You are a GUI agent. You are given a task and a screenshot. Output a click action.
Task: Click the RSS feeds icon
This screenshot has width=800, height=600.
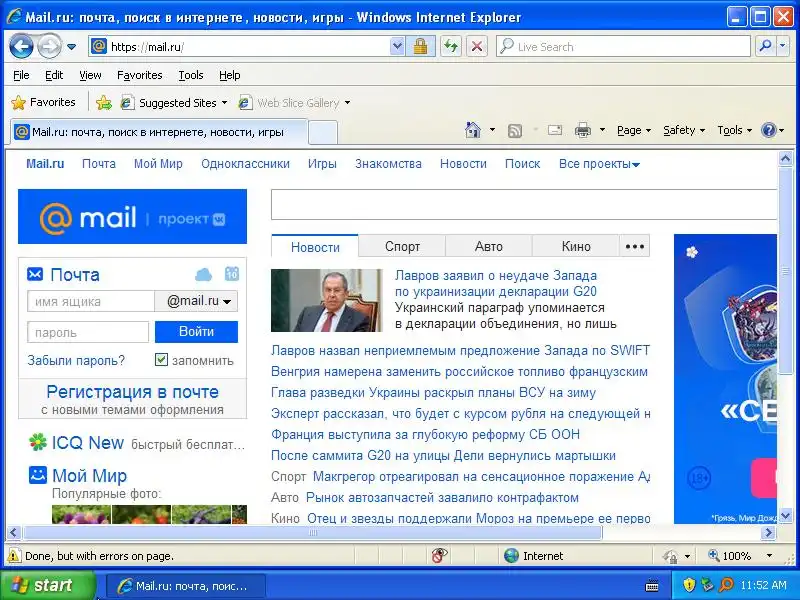tap(515, 131)
